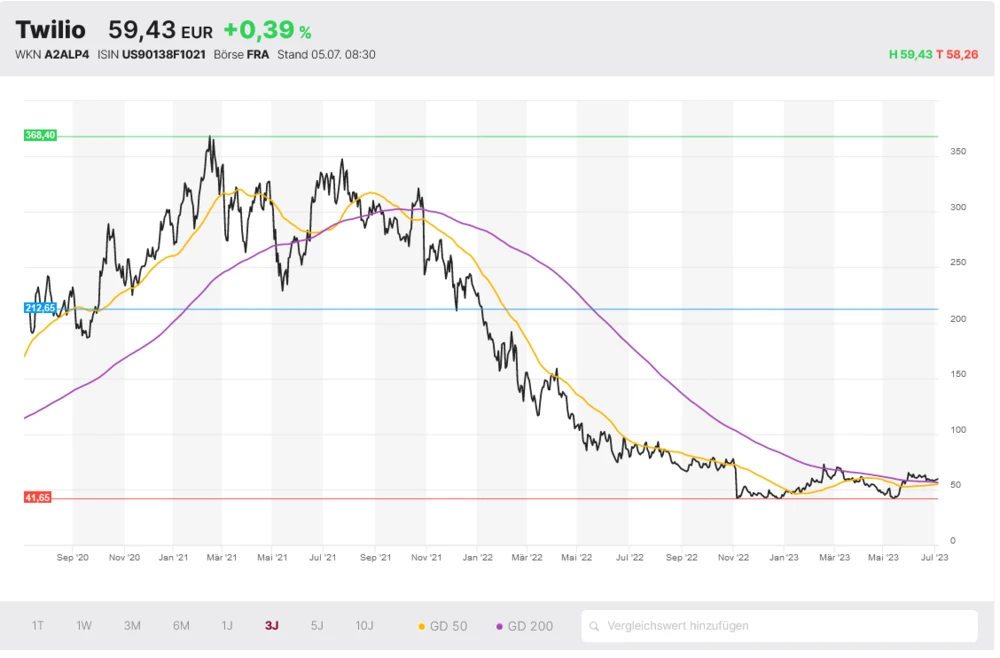Choose the 3M time period
Image resolution: width=1000 pixels, height=658 pixels.
132,626
